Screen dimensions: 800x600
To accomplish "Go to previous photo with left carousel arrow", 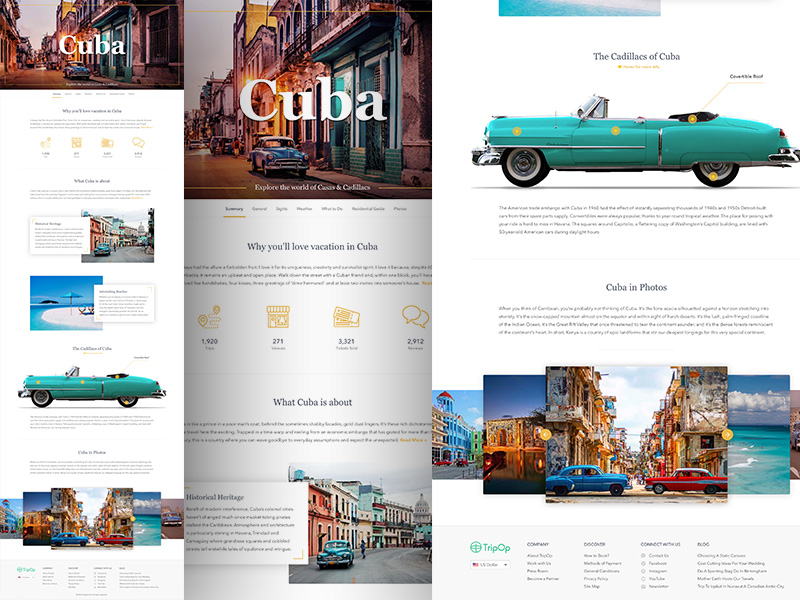I will pos(545,435).
